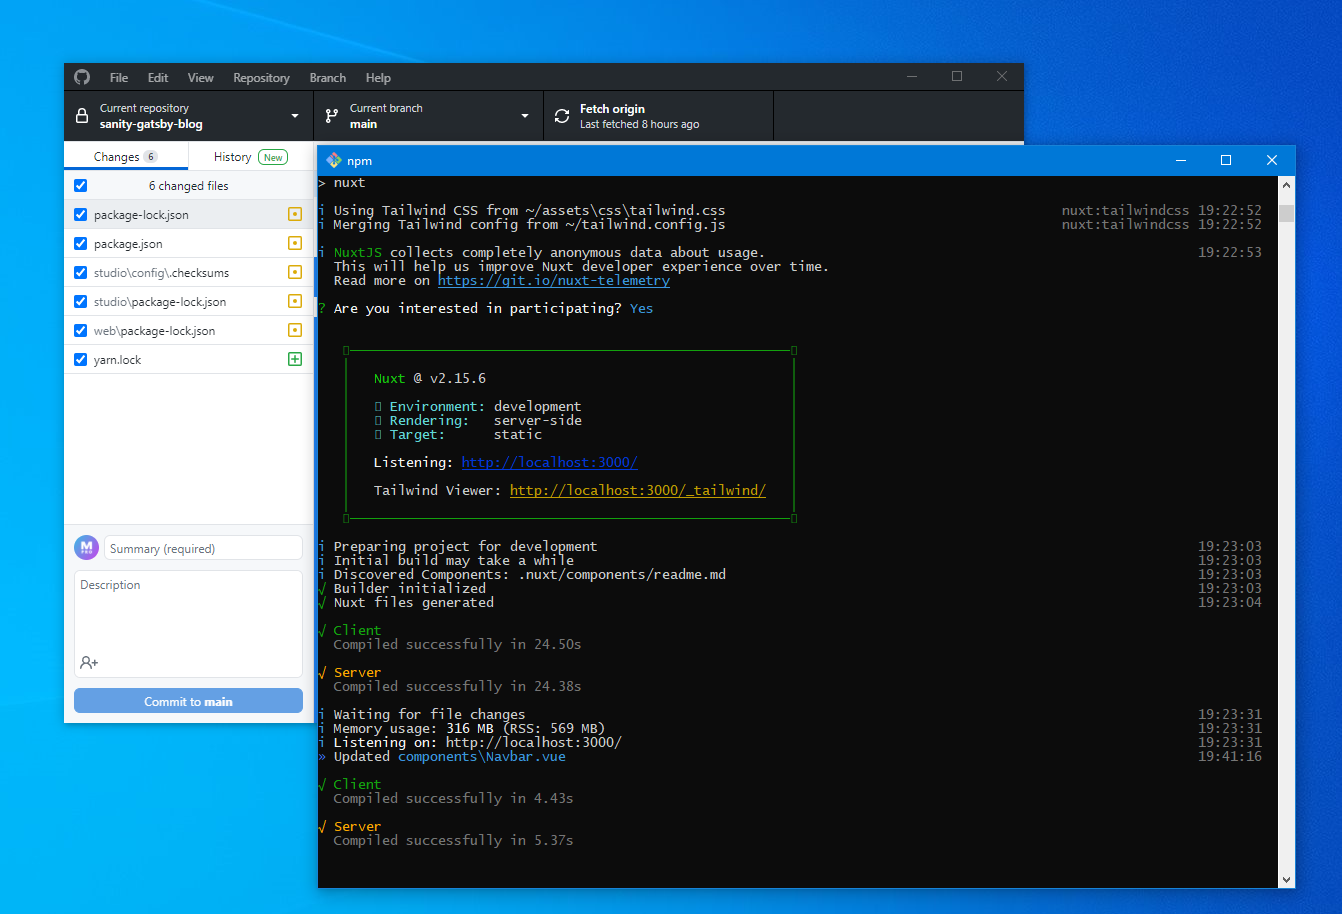The width and height of the screenshot is (1342, 914).
Task: Toggle the all changed files checkbox
Action: point(81,185)
